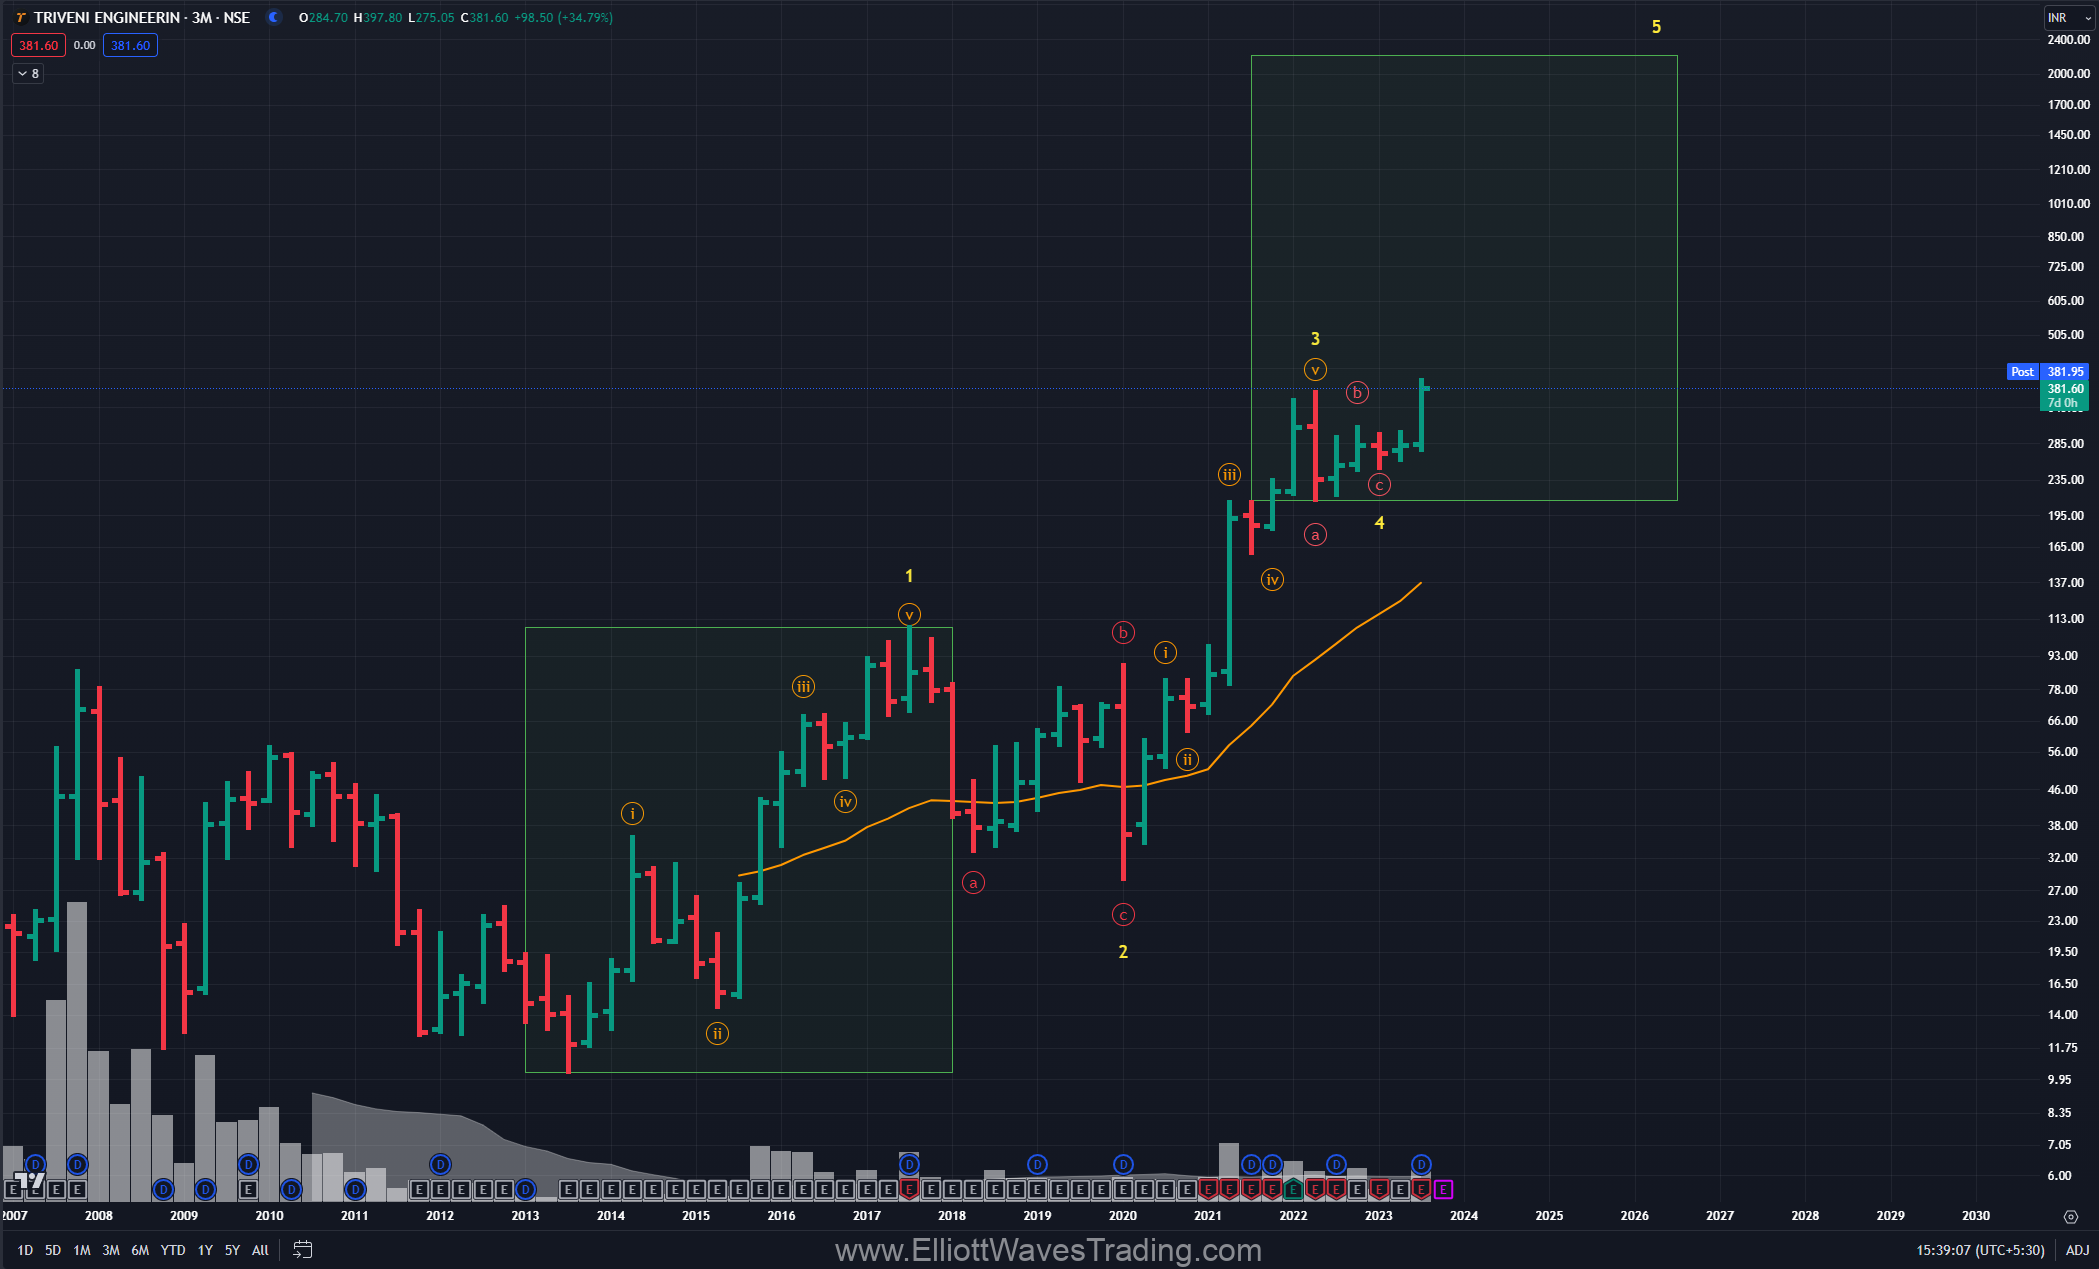Click the market status moon icon
The height and width of the screenshot is (1269, 2099).
[274, 17]
